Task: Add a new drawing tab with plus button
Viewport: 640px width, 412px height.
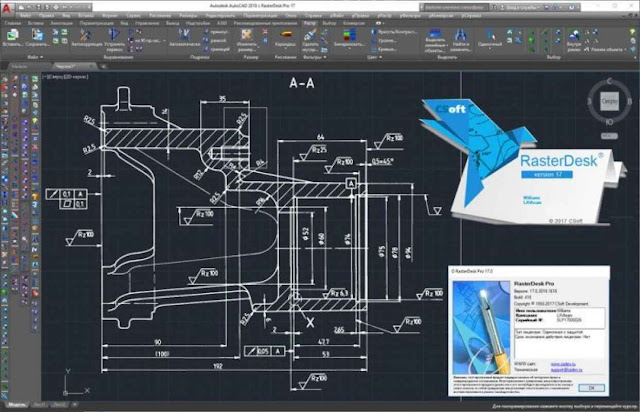Action: (103, 66)
